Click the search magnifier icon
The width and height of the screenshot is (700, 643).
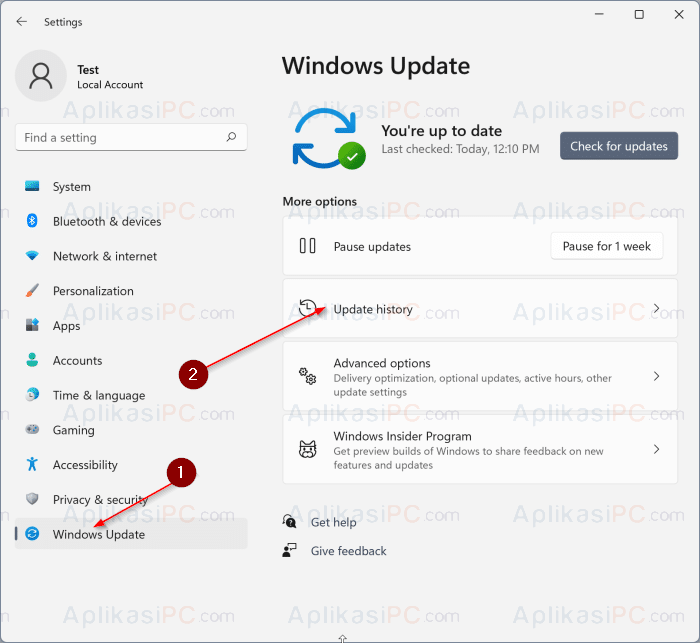[x=231, y=137]
